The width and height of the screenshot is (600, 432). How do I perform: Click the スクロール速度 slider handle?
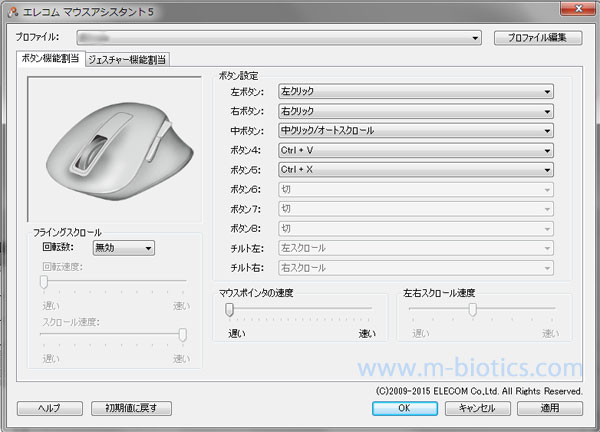tap(182, 335)
